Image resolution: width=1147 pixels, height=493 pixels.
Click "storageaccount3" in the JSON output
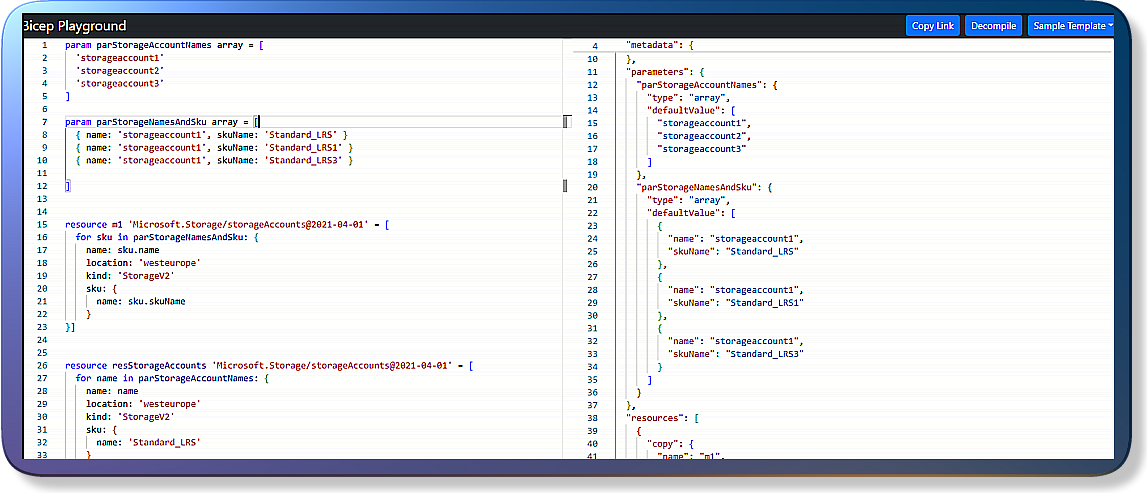[x=702, y=148]
